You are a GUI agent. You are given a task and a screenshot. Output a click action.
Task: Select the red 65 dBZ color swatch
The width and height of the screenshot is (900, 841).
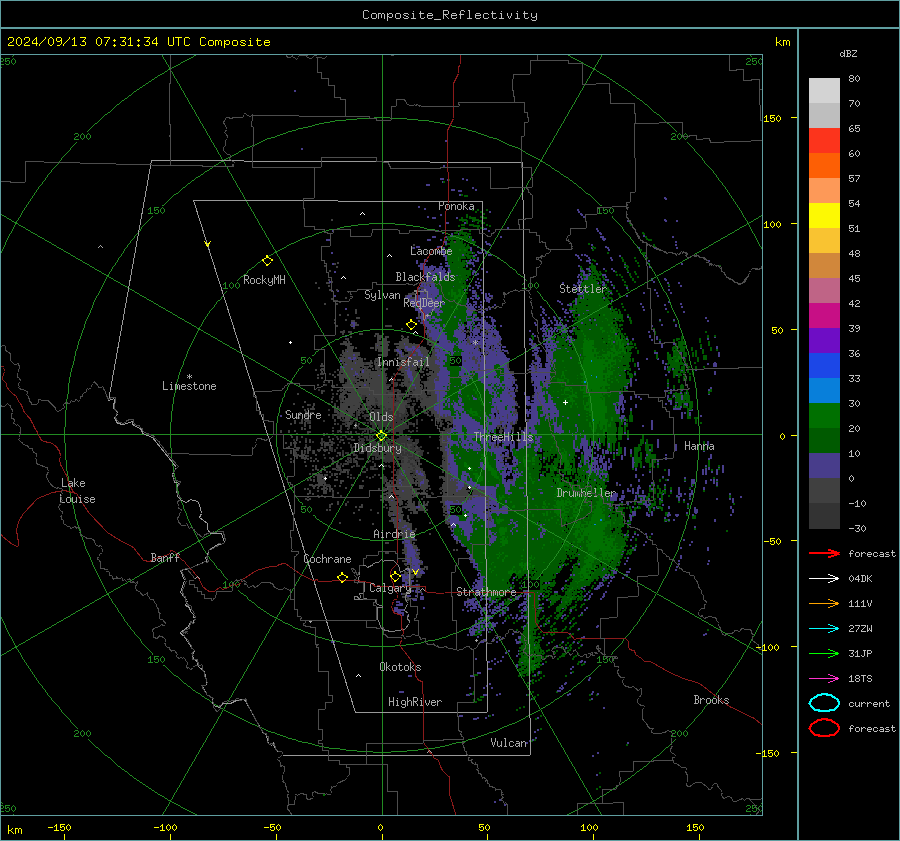[x=824, y=141]
